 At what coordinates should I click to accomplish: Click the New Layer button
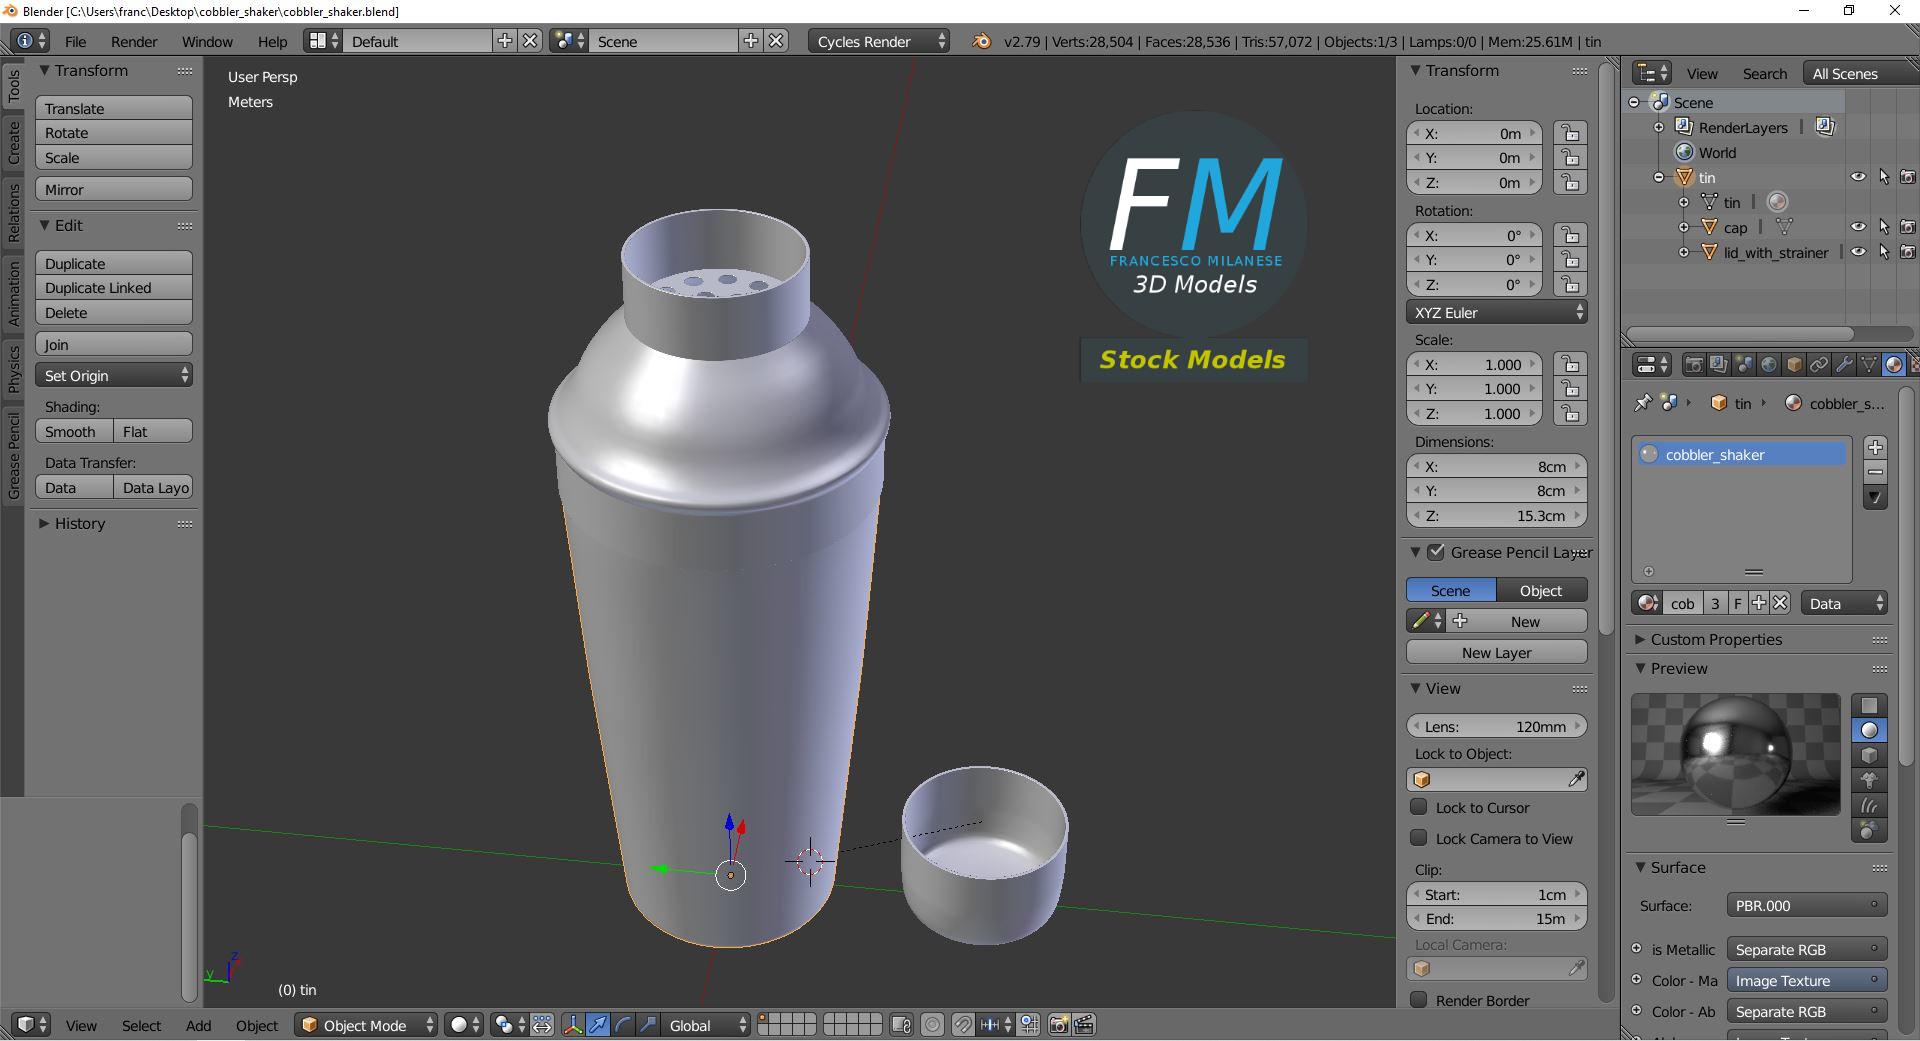(x=1497, y=652)
